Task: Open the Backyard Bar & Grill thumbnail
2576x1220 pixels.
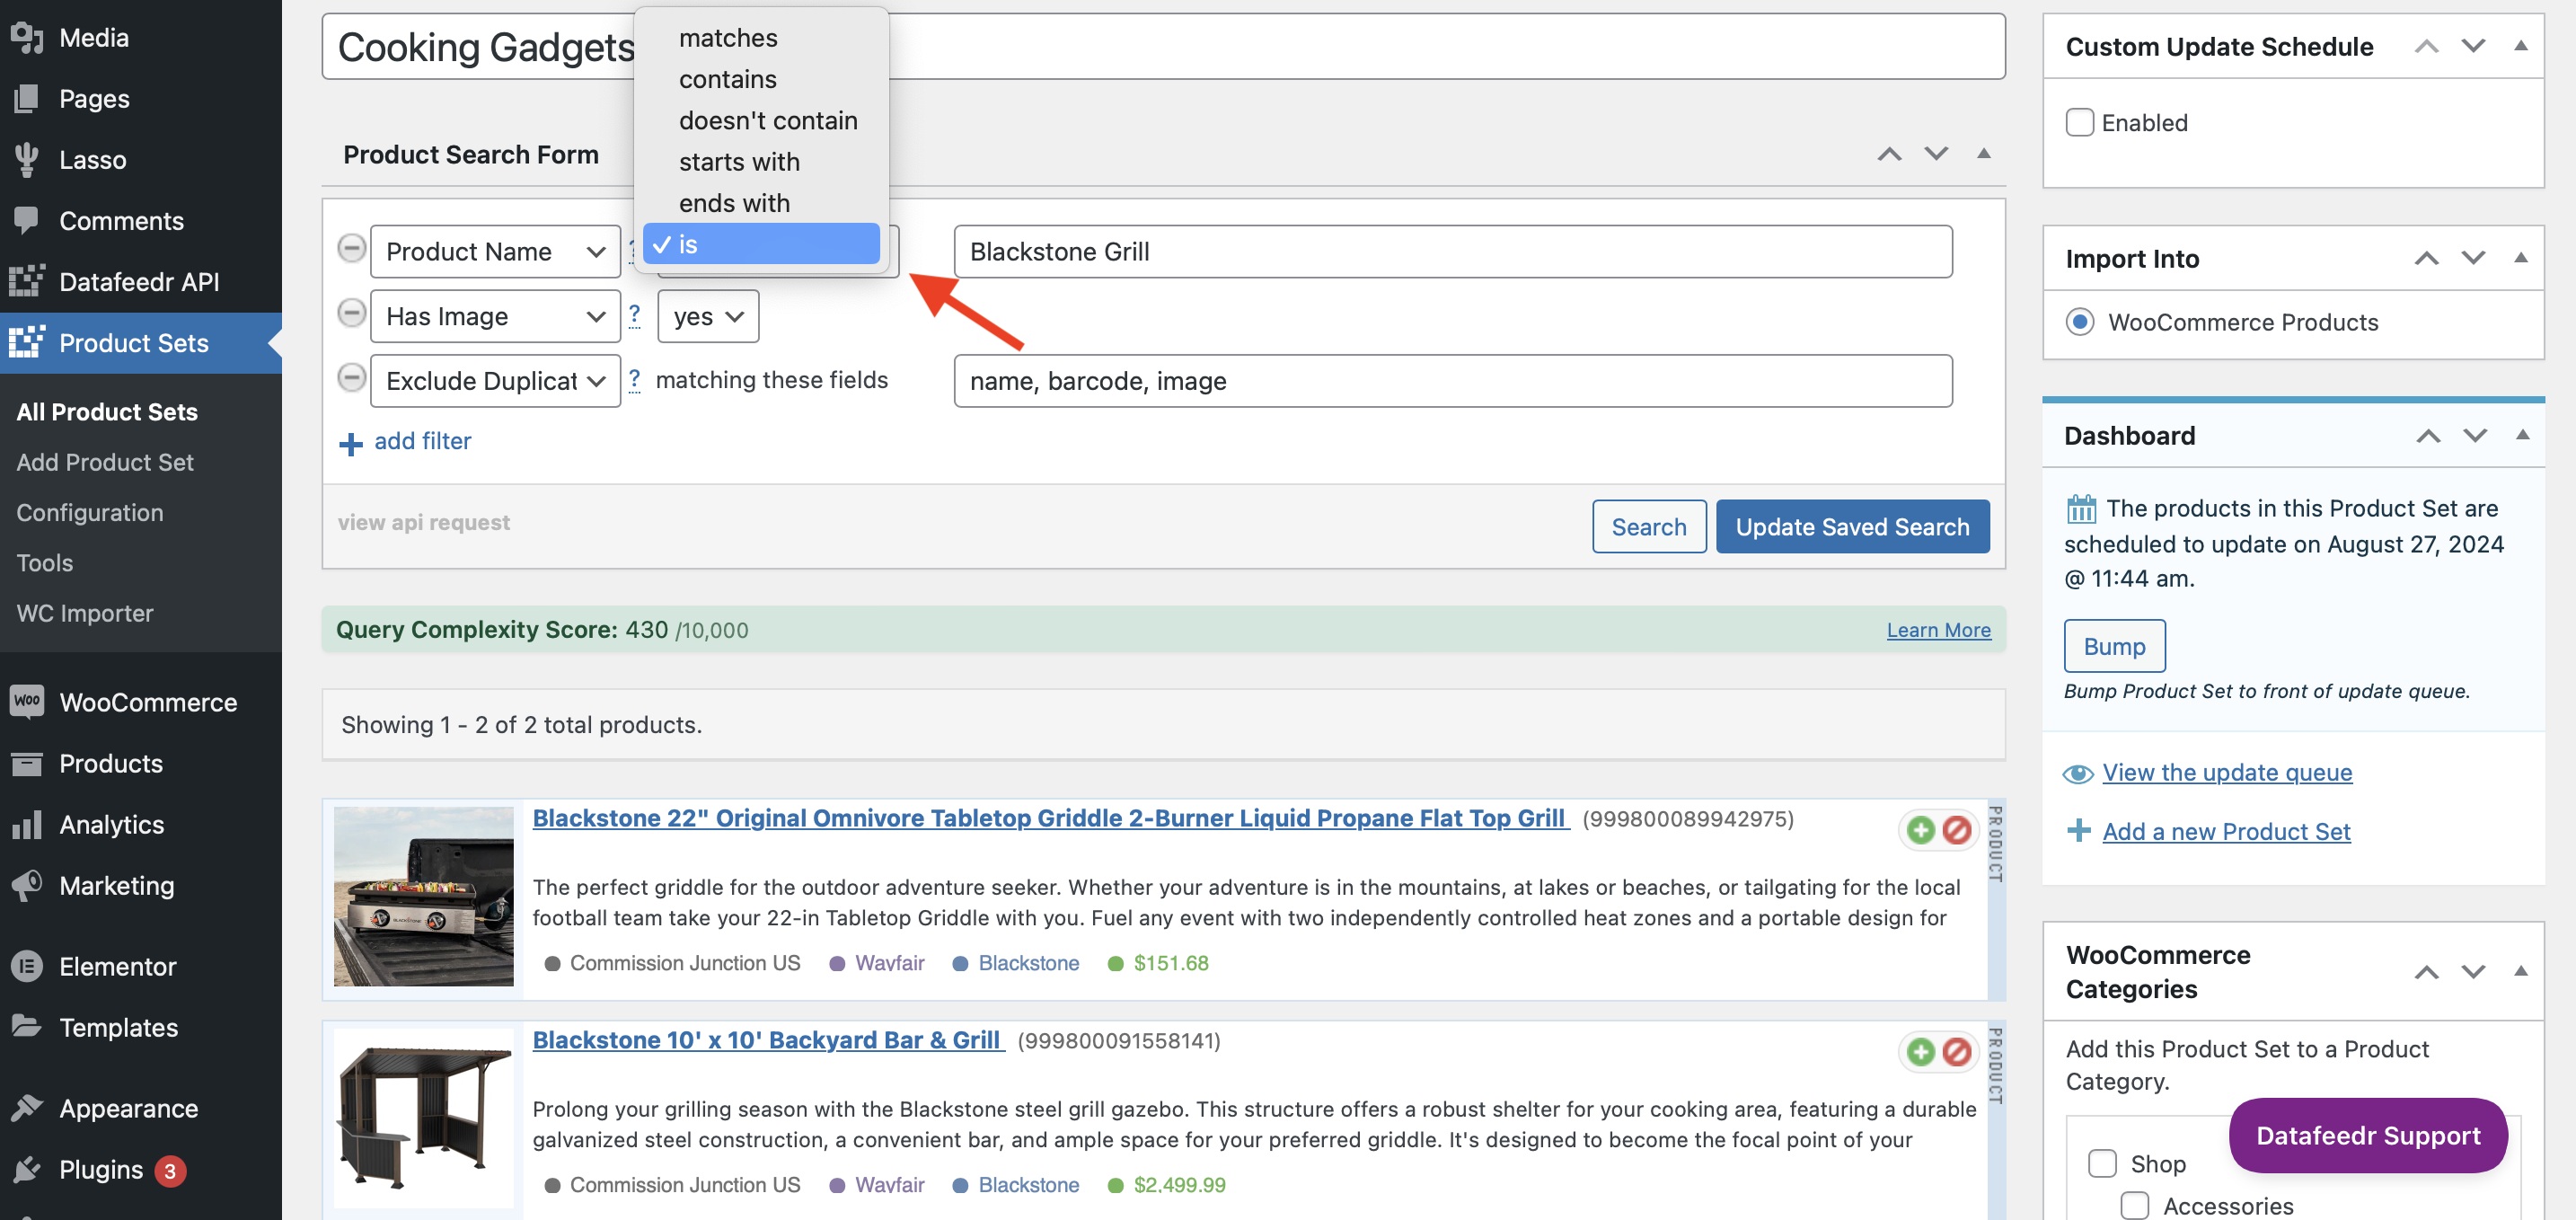Action: 423,1119
